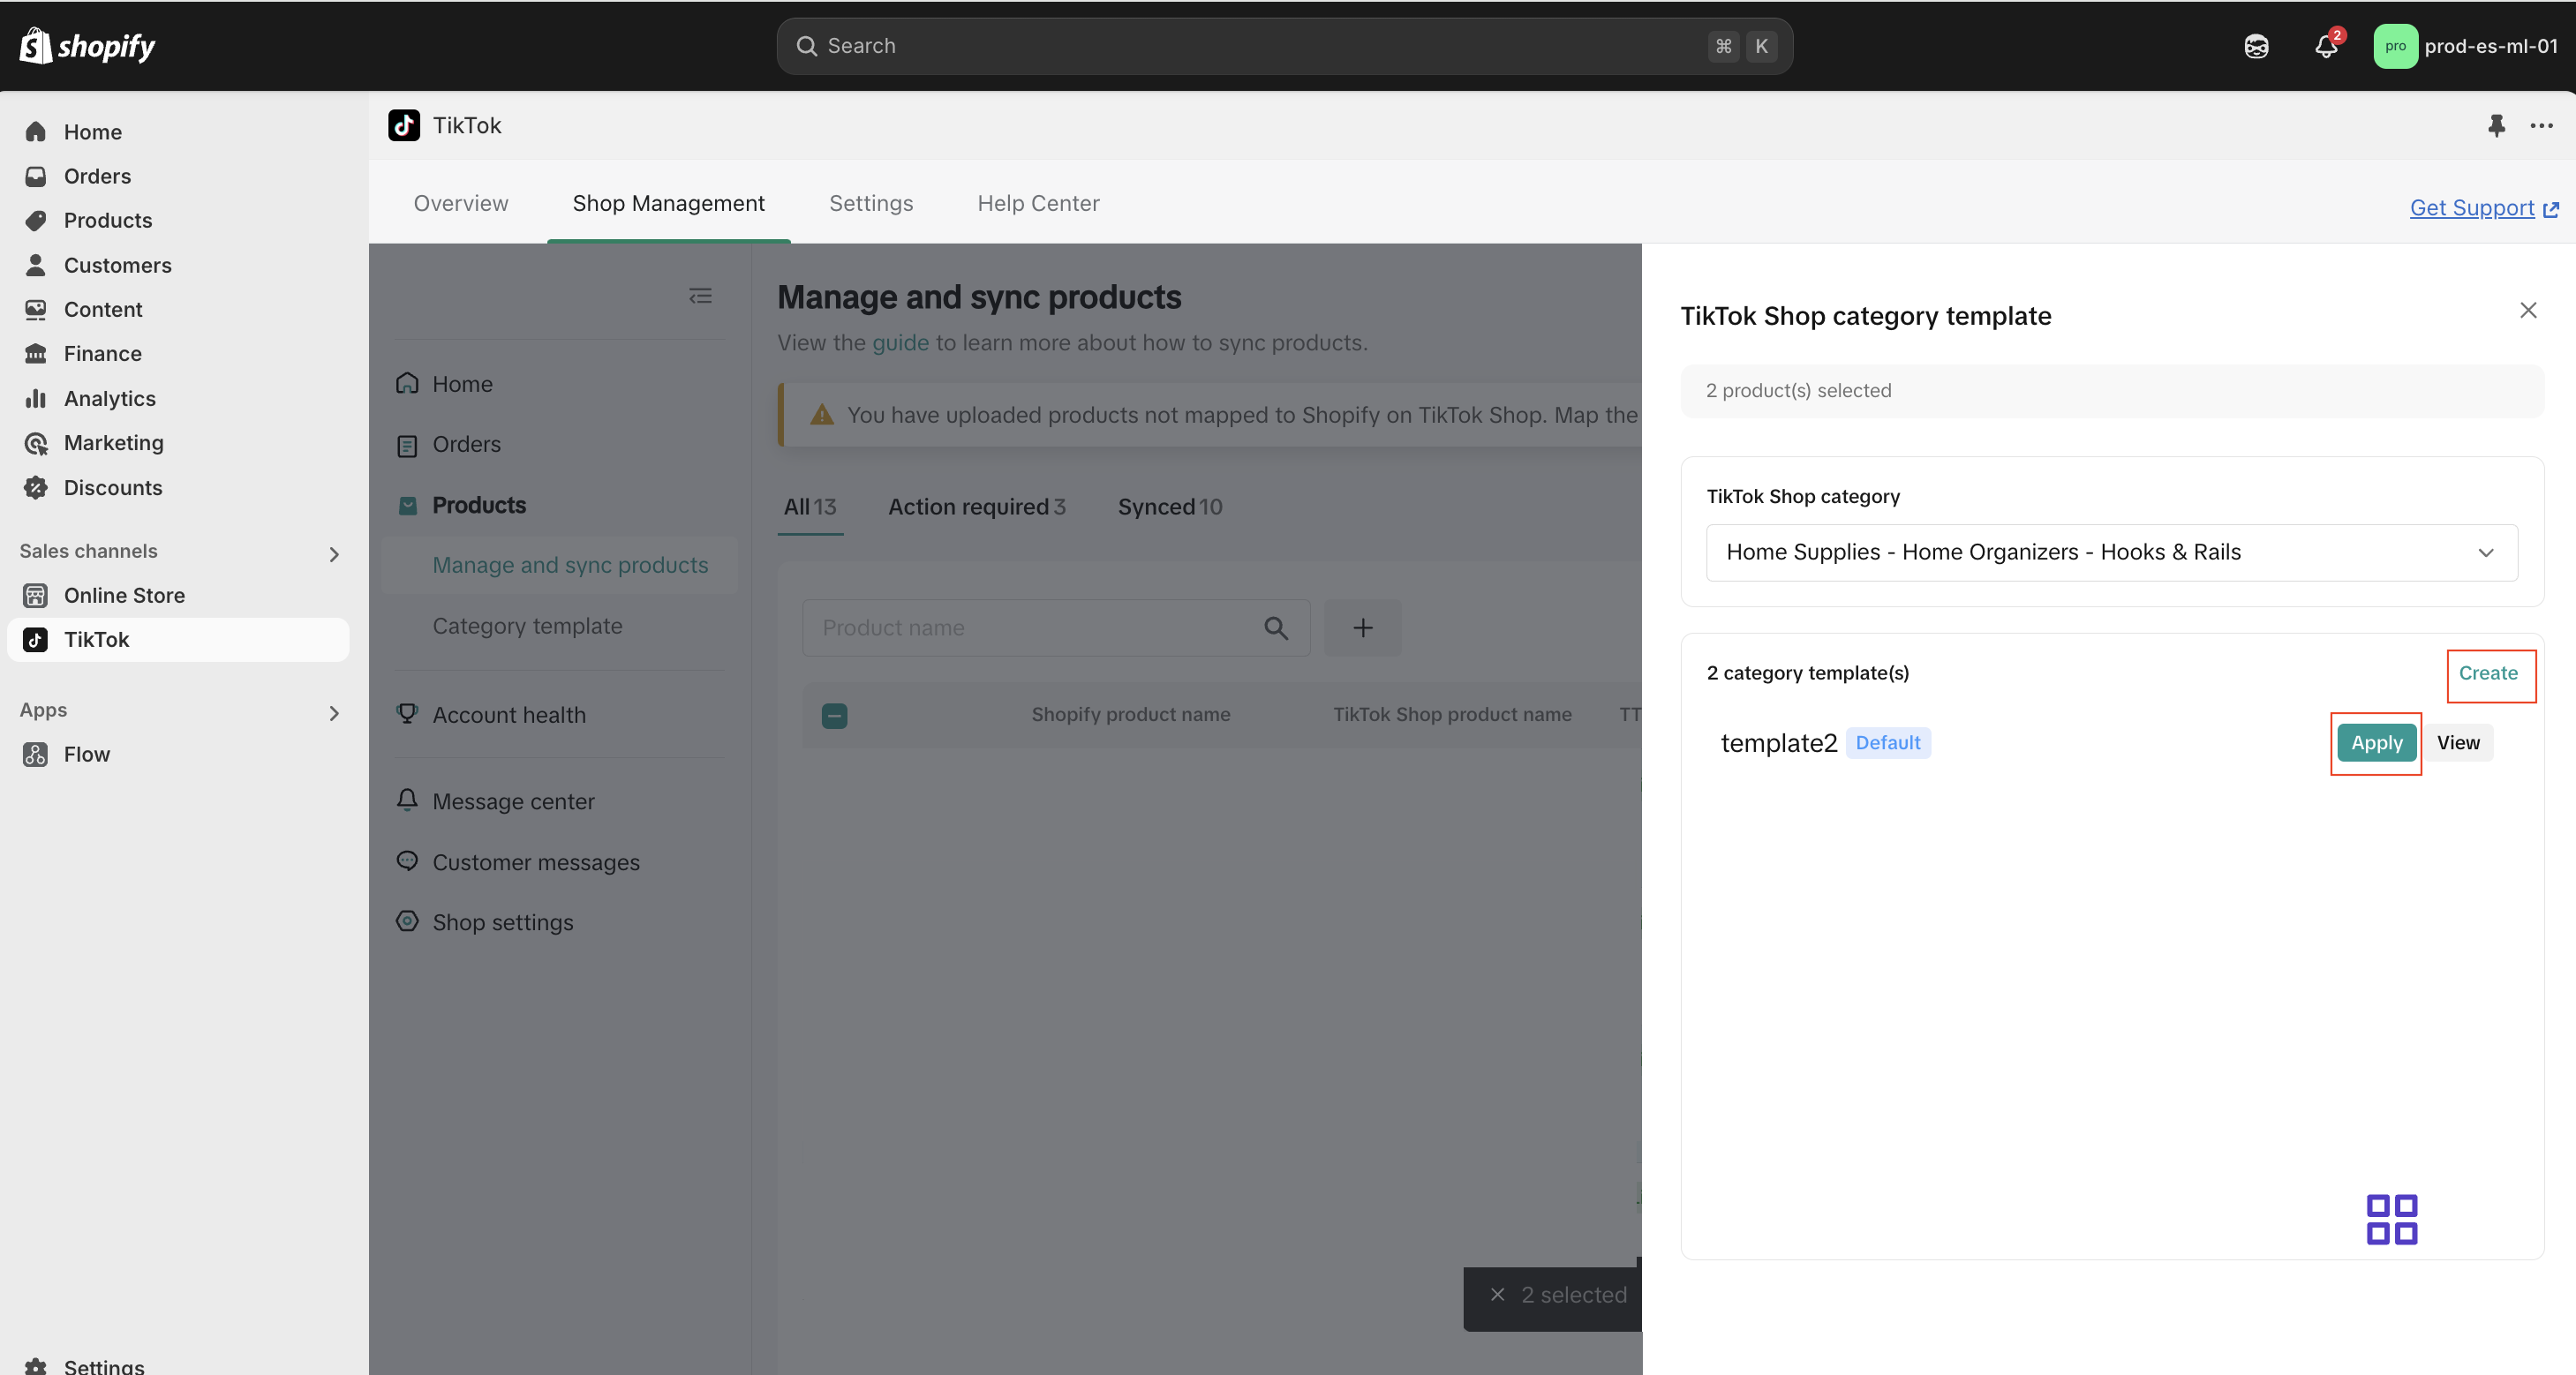This screenshot has height=1375, width=2576.
Task: Open the guide link about syncing products
Action: (x=900, y=343)
